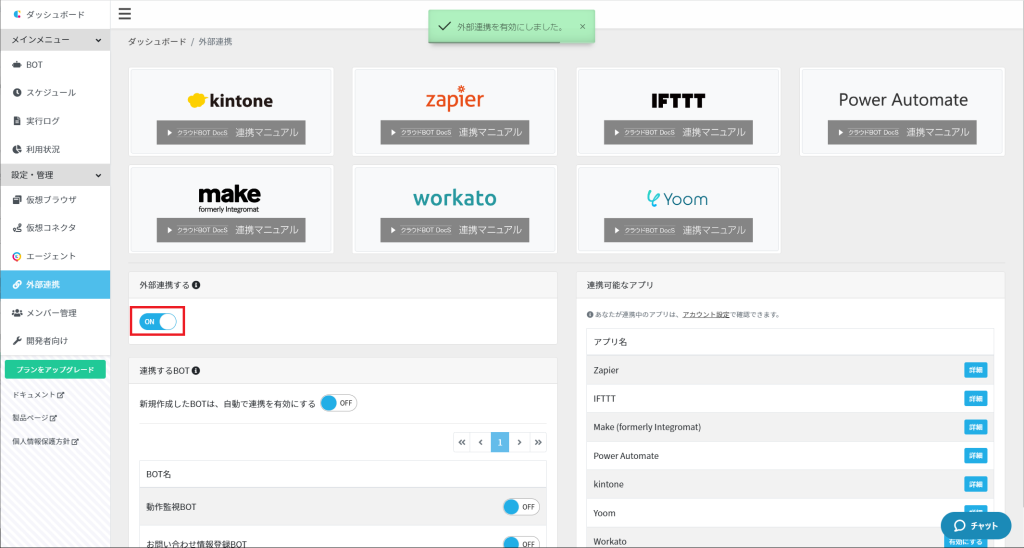Image resolution: width=1024 pixels, height=548 pixels.
Task: Open BOT in the sidebar
Action: (56, 65)
